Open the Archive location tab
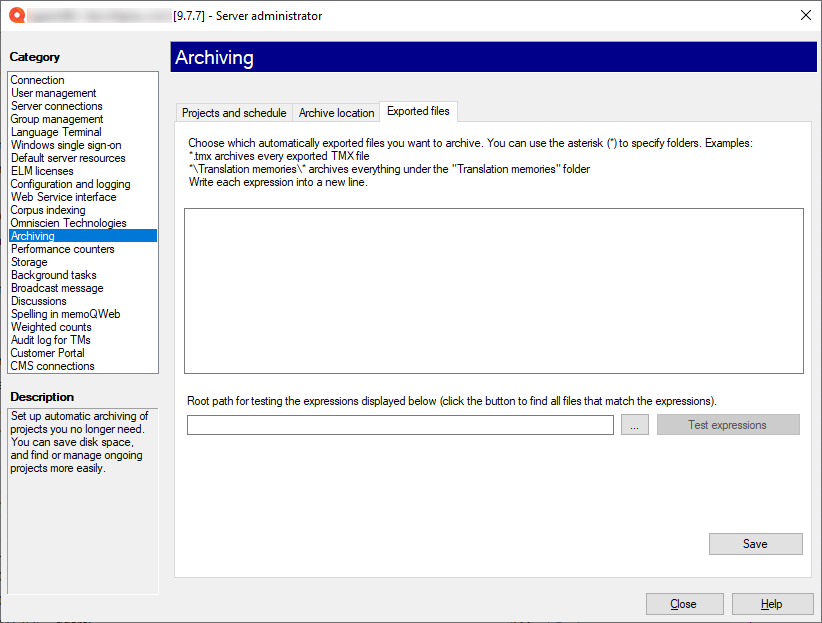This screenshot has height=623, width=822. 336,112
